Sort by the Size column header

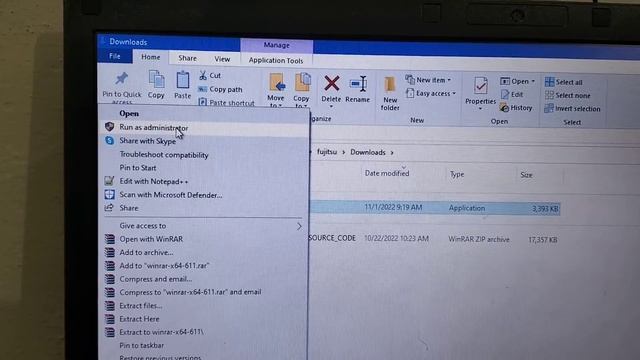(x=526, y=175)
